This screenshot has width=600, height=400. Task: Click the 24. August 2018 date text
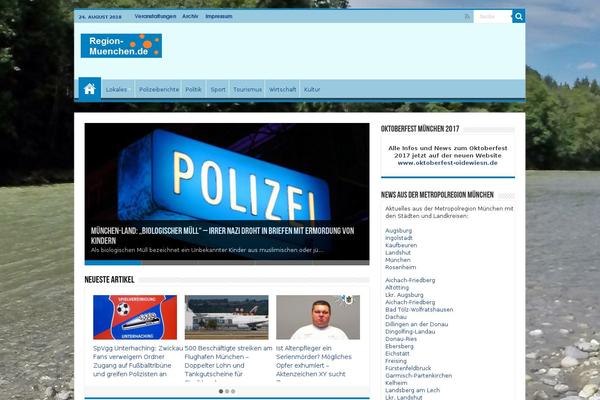point(100,17)
